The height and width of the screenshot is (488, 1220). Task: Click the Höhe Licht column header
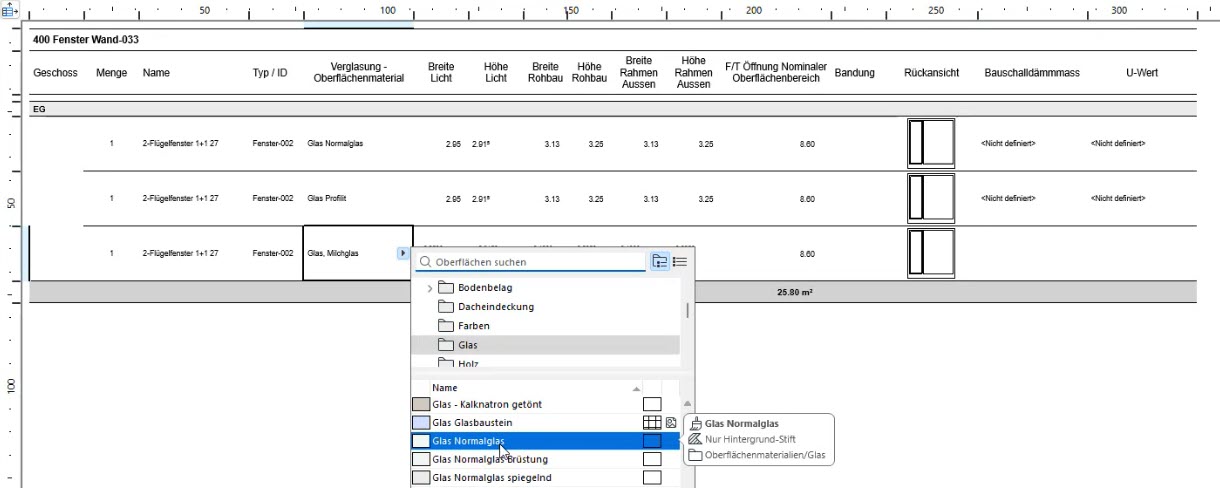[x=495, y=73]
